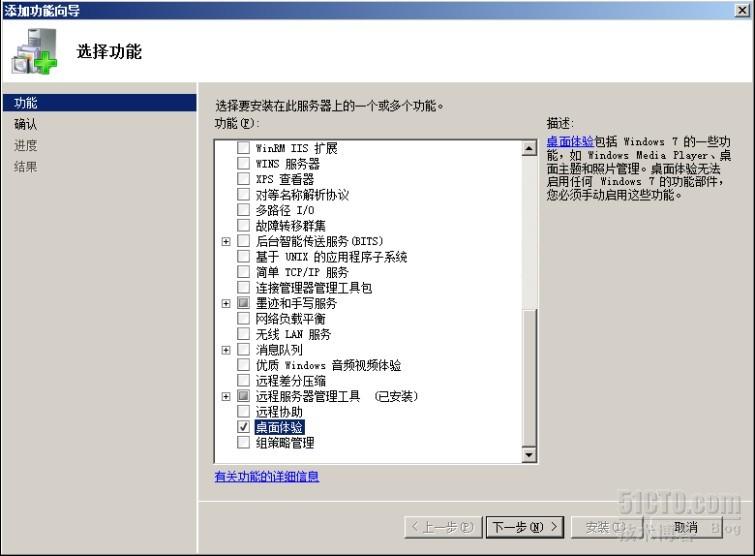Open the 有关功能的详细信息 link
The height and width of the screenshot is (556, 755).
coord(267,476)
